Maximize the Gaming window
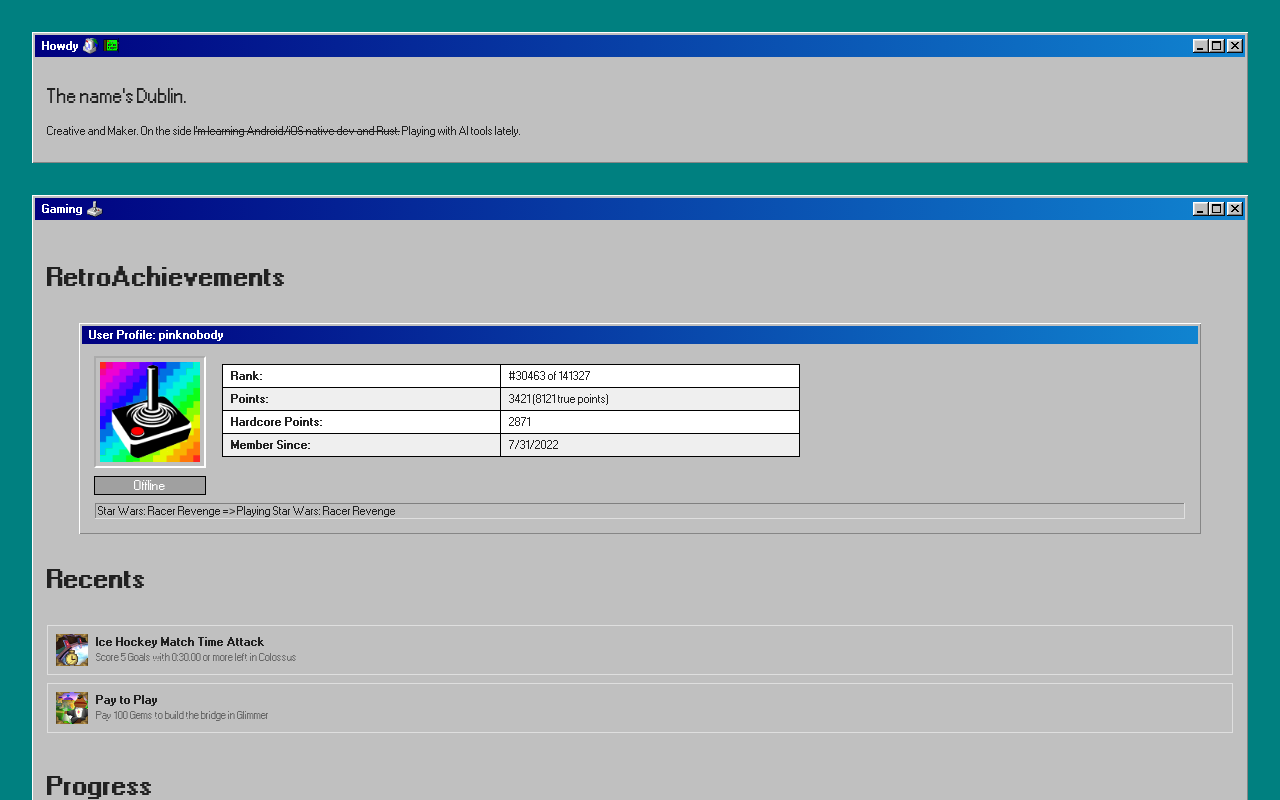Image resolution: width=1280 pixels, height=800 pixels. click(1217, 209)
